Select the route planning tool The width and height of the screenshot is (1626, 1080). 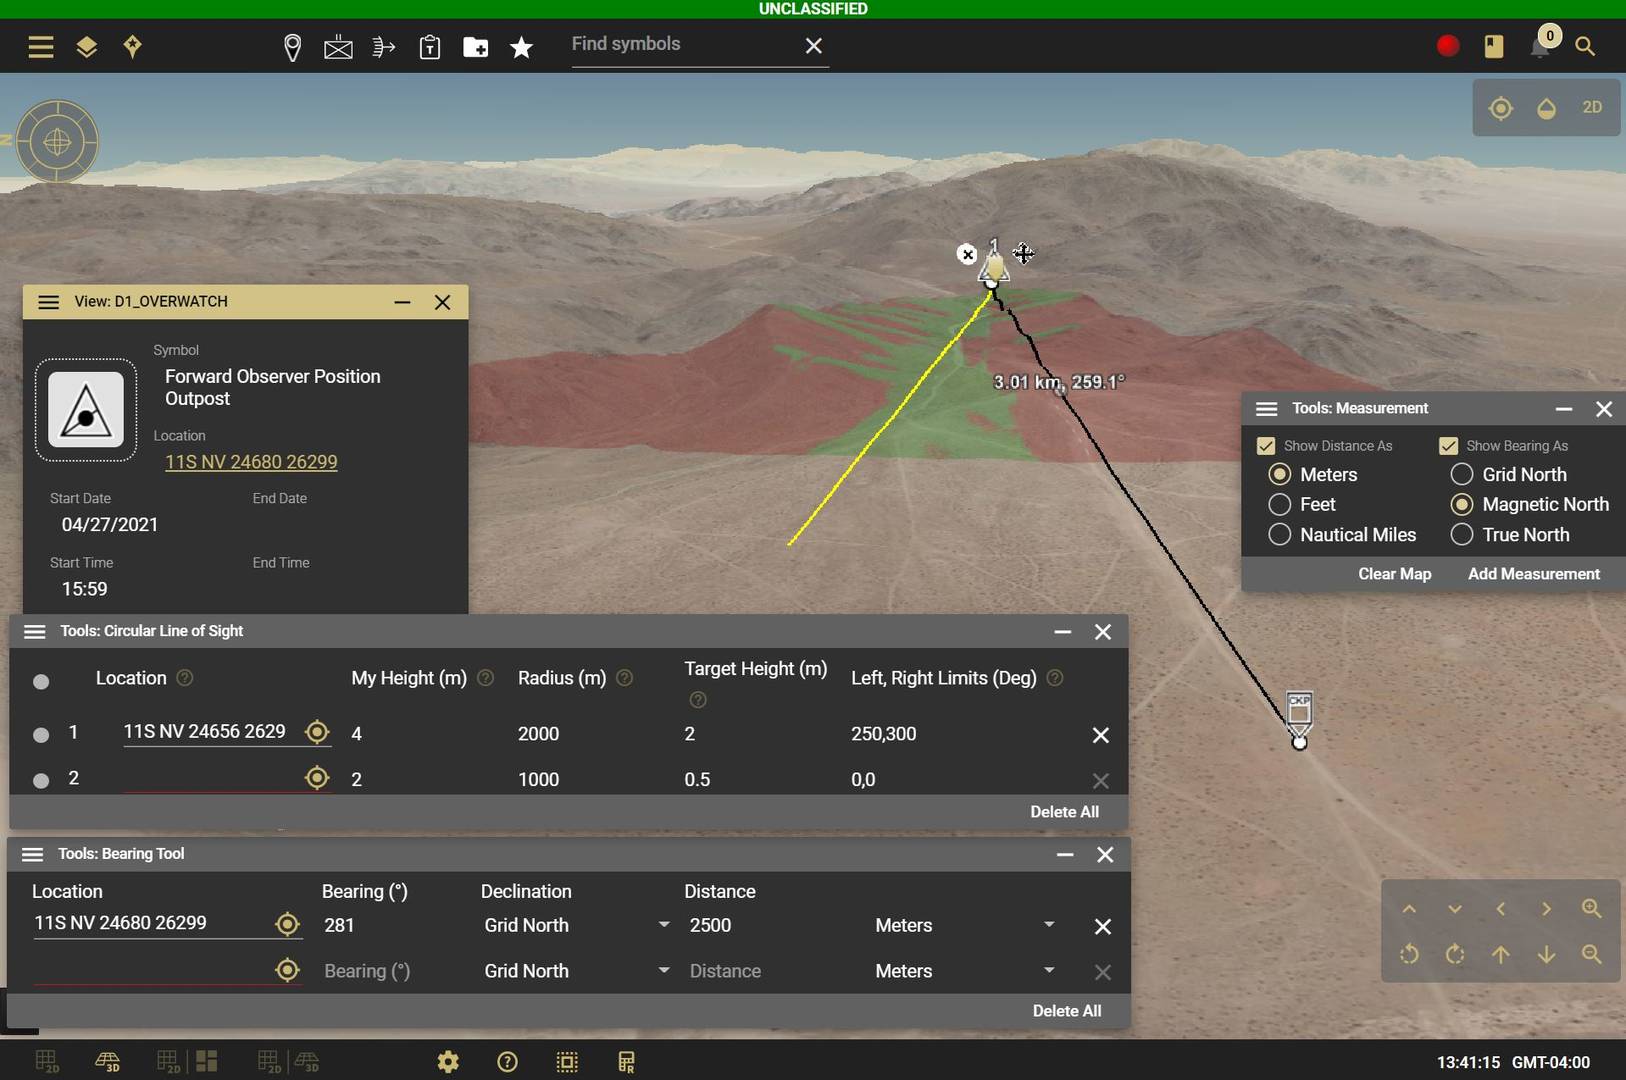coord(383,46)
